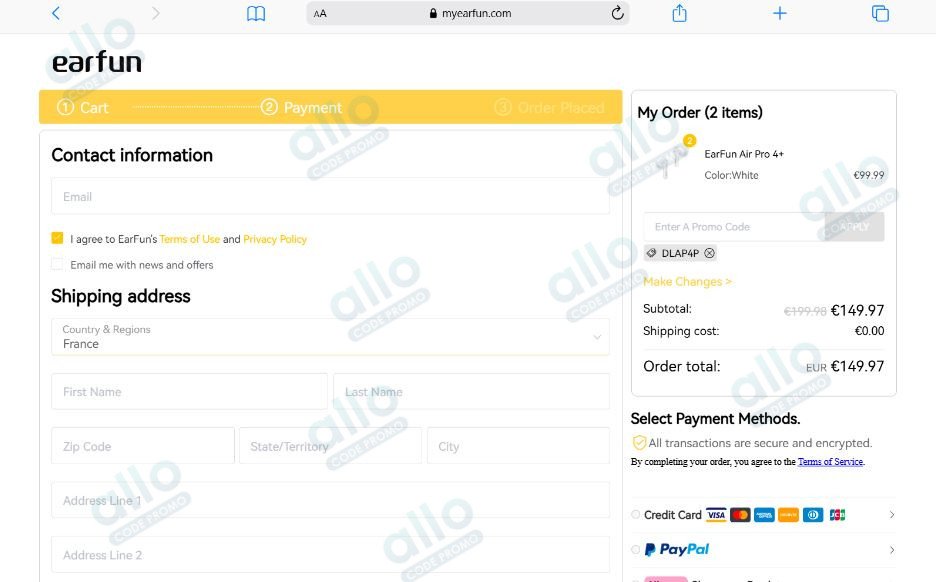Image resolution: width=936 pixels, height=582 pixels.
Task: Expand the Credit Card option chevron
Action: pos(892,515)
